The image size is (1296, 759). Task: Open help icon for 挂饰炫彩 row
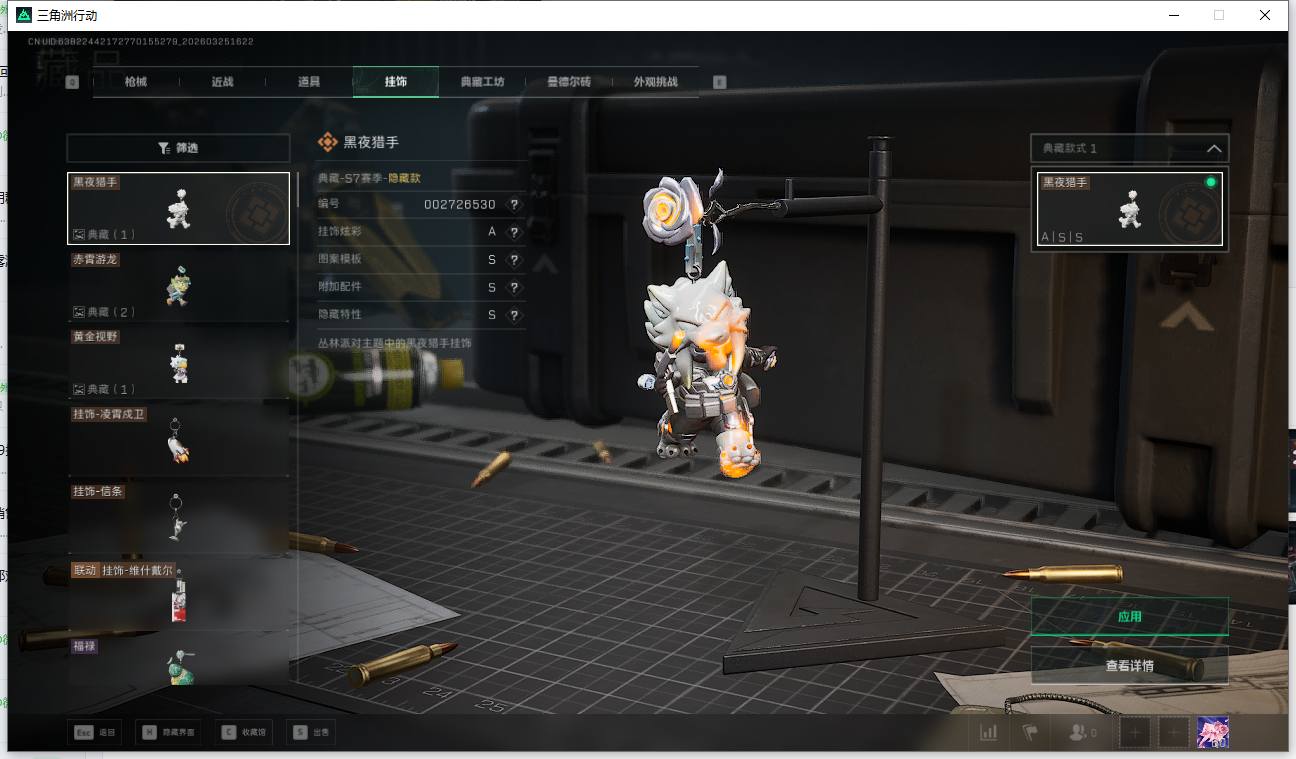click(x=514, y=232)
